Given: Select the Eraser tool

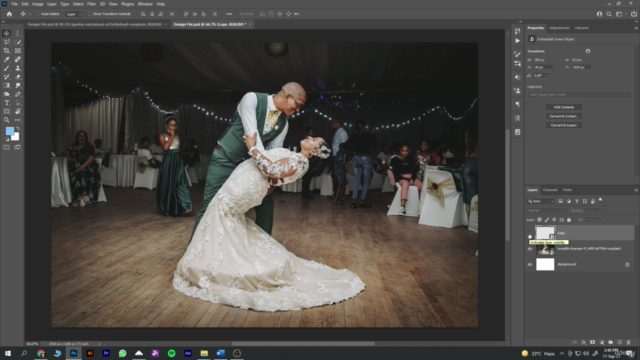Looking at the screenshot, I should 18,77.
